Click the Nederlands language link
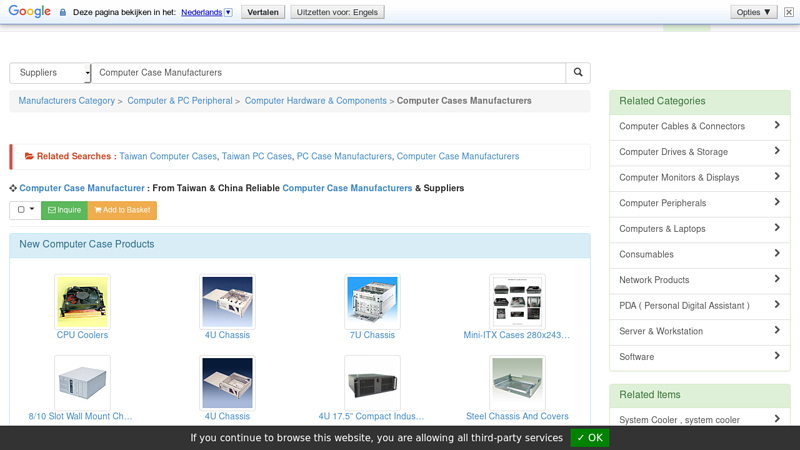This screenshot has width=800, height=450. click(202, 12)
